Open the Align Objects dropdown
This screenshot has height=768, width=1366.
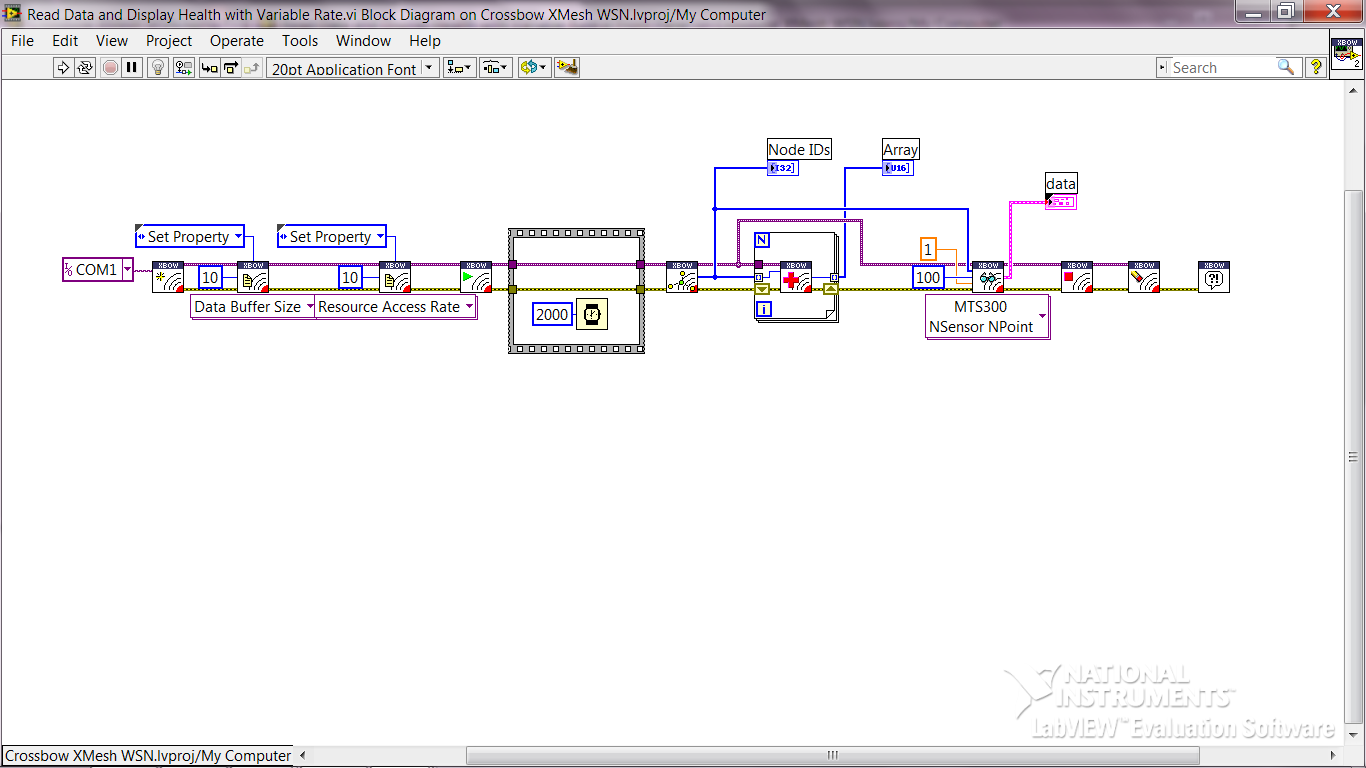[x=460, y=68]
